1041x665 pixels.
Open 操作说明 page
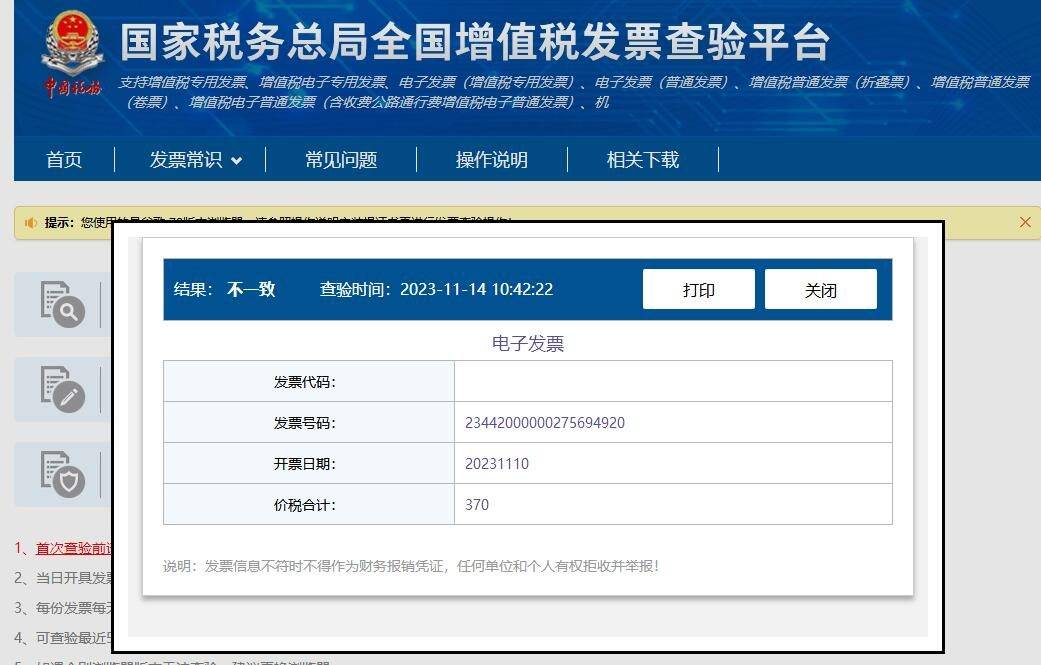492,160
